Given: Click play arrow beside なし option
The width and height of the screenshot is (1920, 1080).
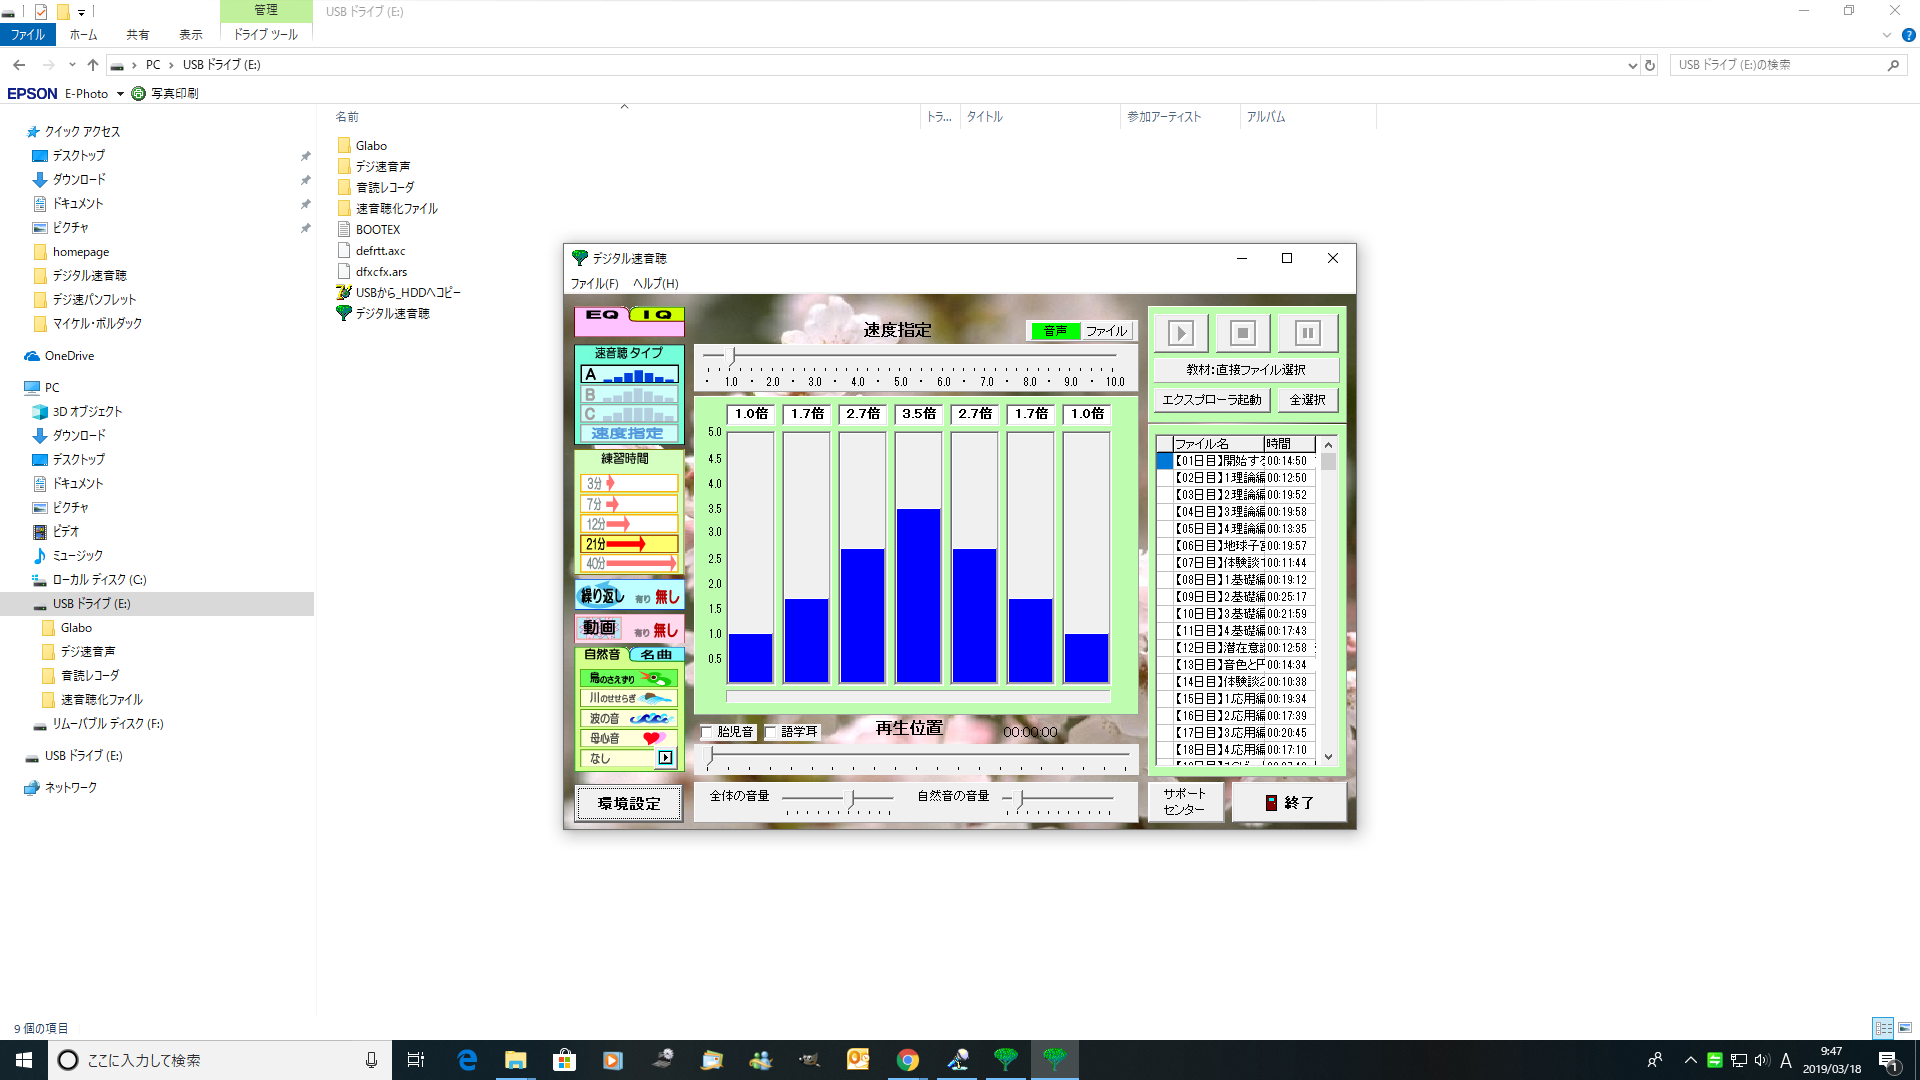Looking at the screenshot, I should (665, 758).
